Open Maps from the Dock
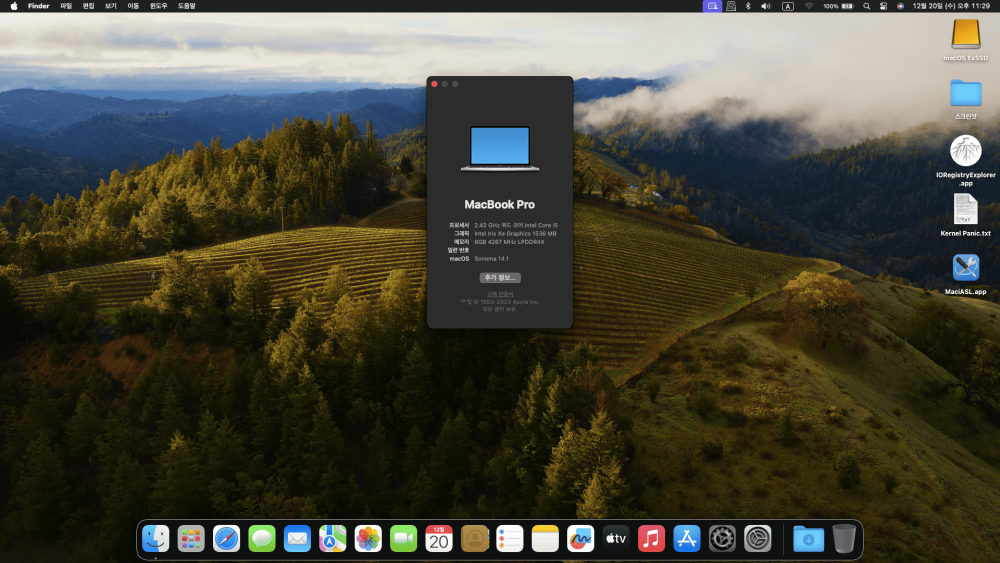Viewport: 1000px width, 563px height. [x=332, y=539]
